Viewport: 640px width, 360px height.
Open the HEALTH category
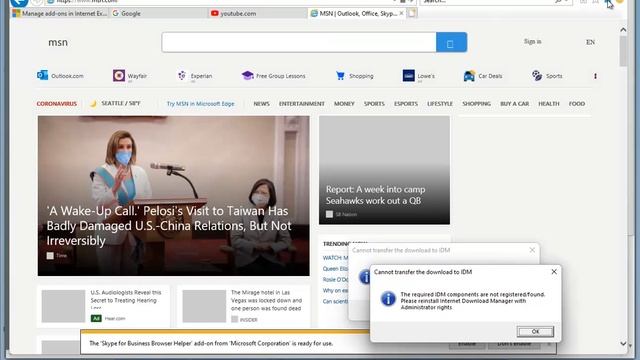click(549, 104)
